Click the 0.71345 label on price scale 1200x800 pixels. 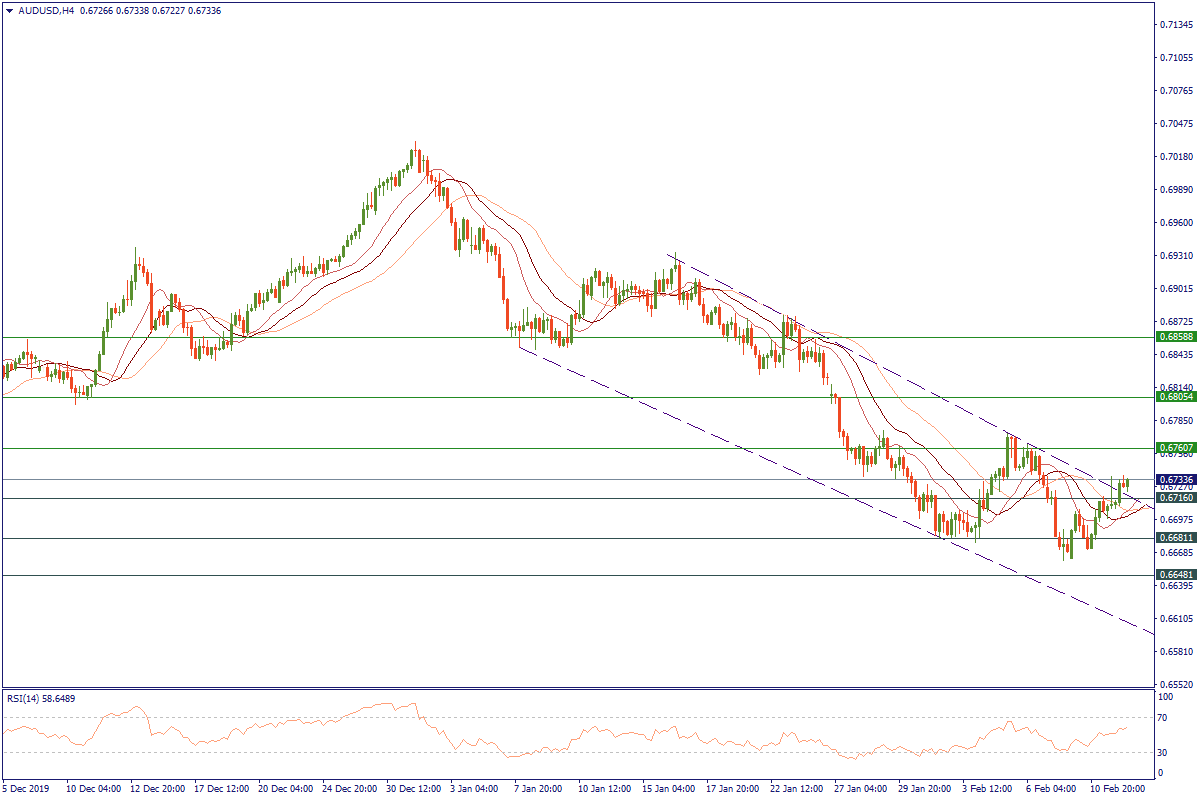[x=1177, y=24]
